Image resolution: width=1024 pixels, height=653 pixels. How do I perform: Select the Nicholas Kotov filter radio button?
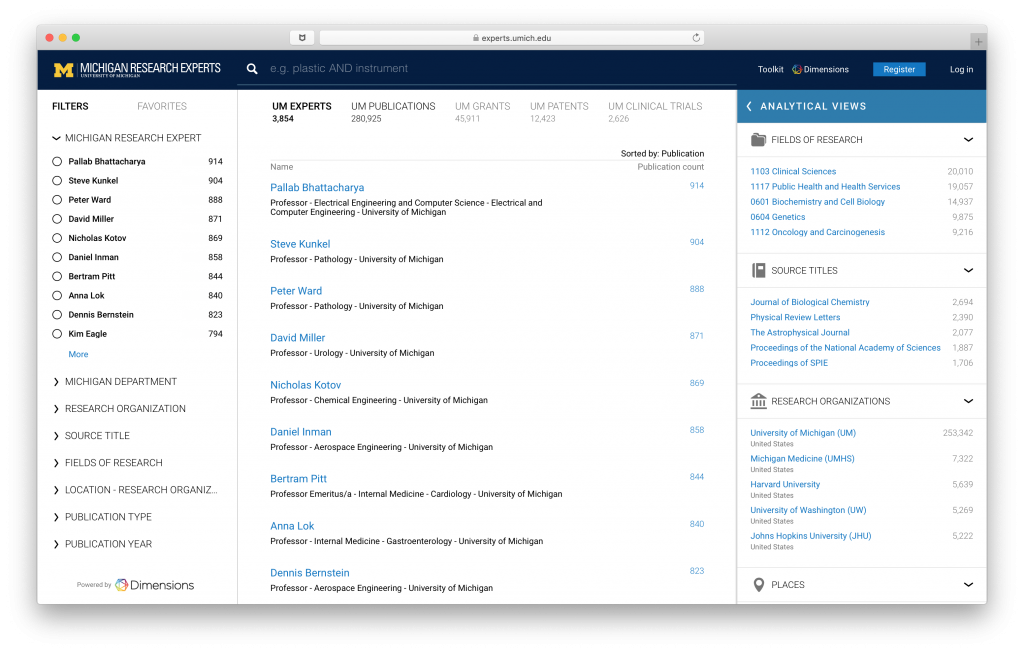point(57,238)
